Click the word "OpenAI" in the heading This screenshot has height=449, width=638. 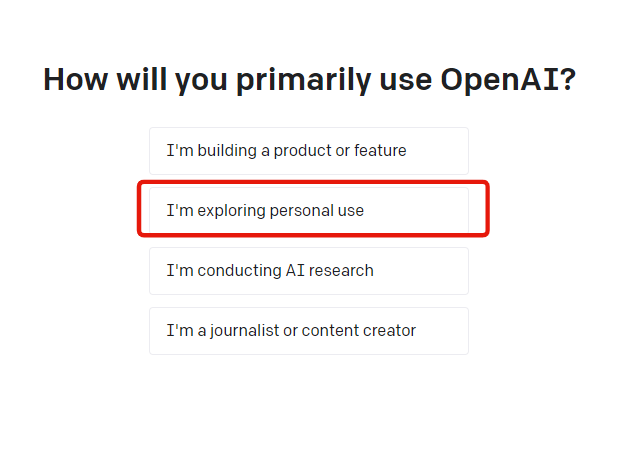[x=507, y=80]
